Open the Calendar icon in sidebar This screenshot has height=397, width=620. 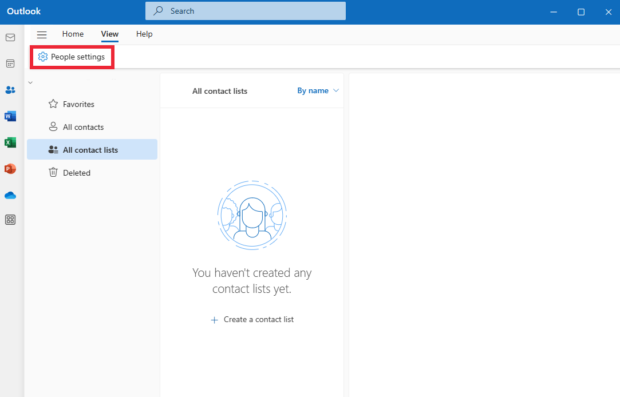pyautogui.click(x=10, y=63)
